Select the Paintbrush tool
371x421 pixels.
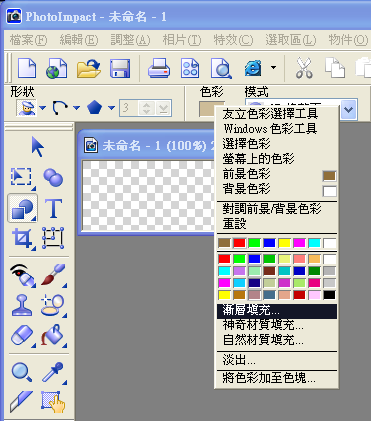click(x=53, y=275)
